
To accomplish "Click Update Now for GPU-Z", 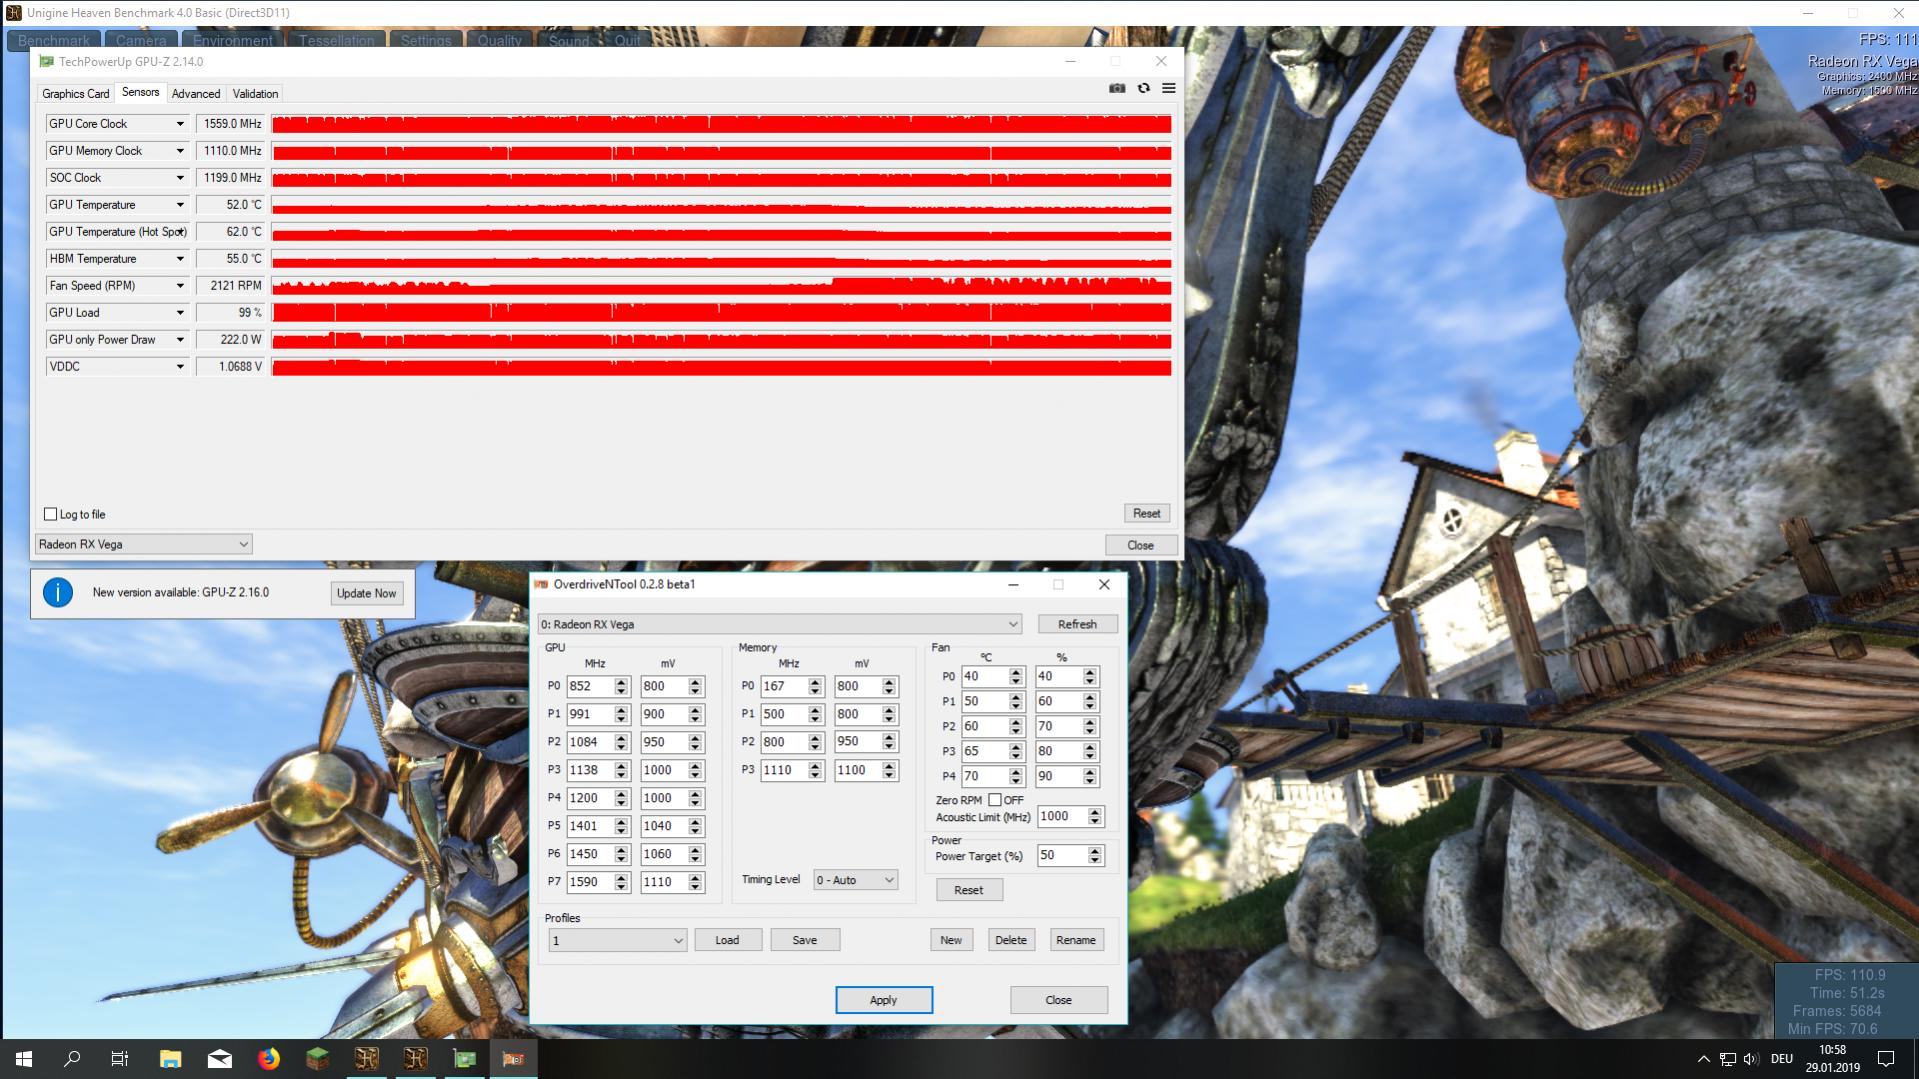I will pyautogui.click(x=366, y=593).
